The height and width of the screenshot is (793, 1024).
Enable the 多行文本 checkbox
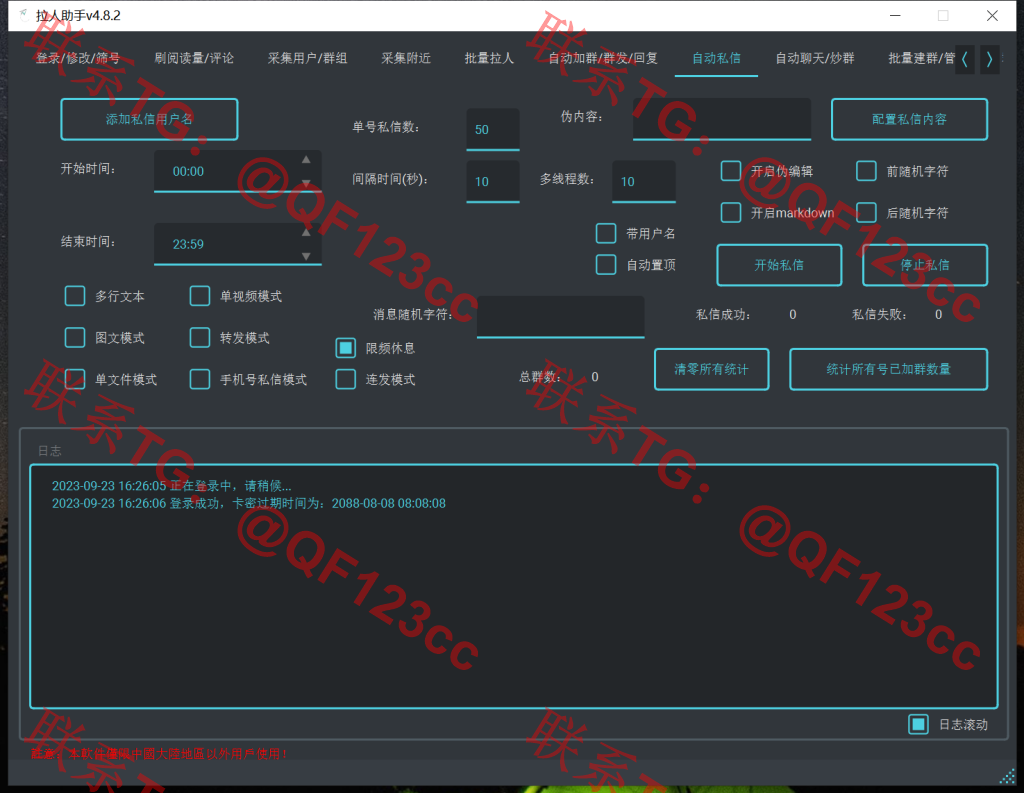coord(75,296)
